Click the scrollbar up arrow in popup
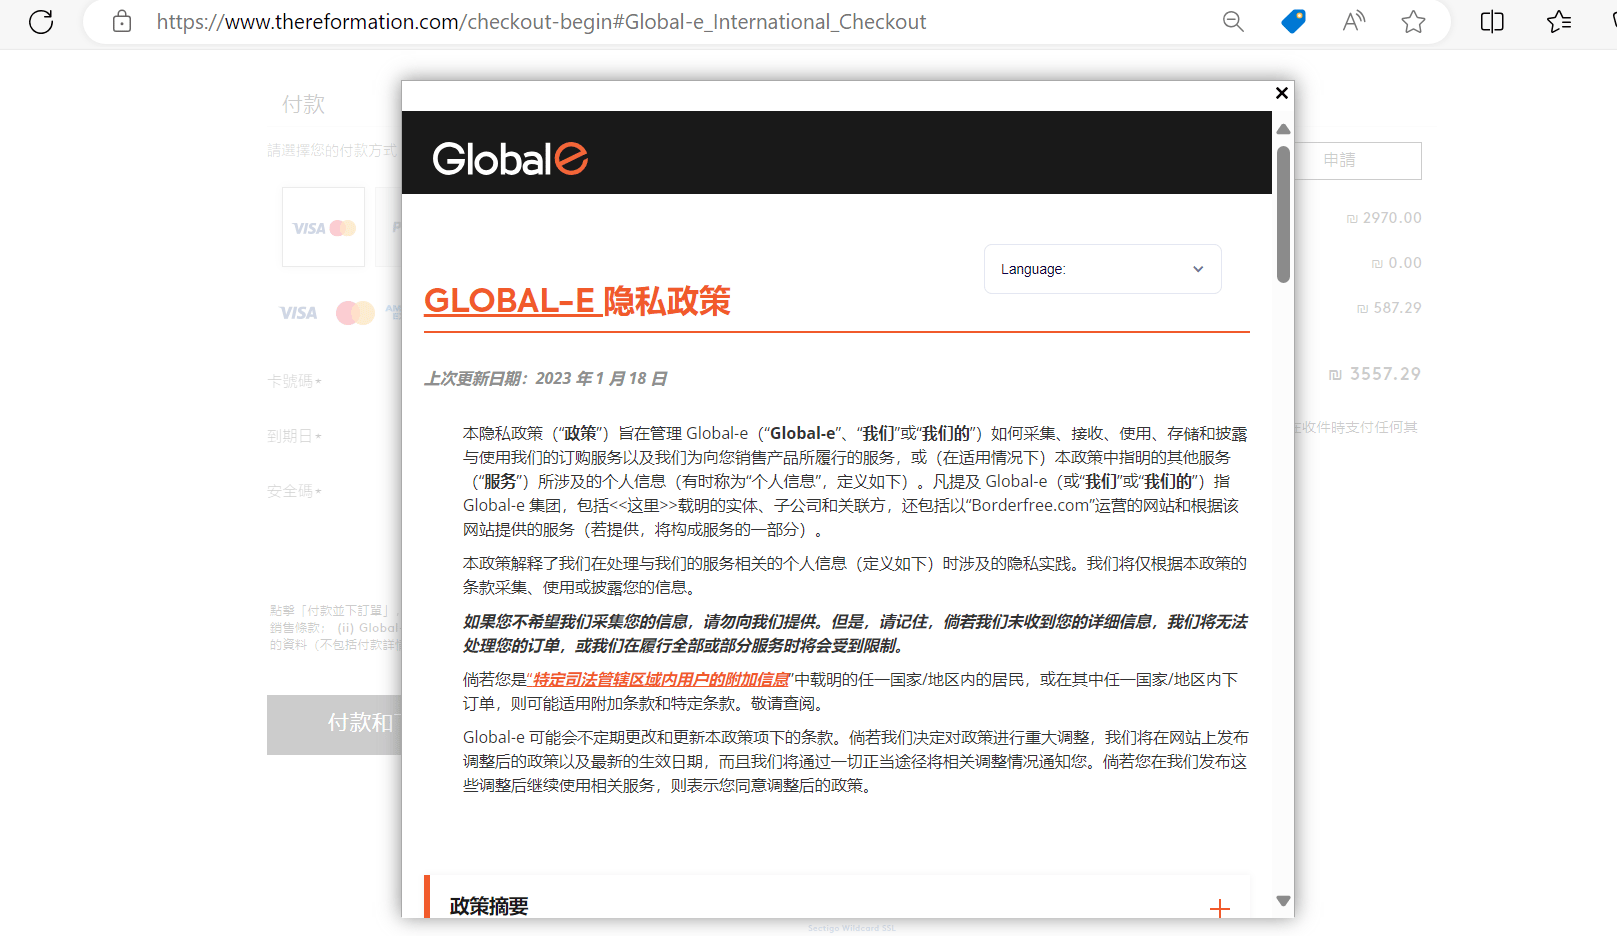 click(x=1283, y=129)
